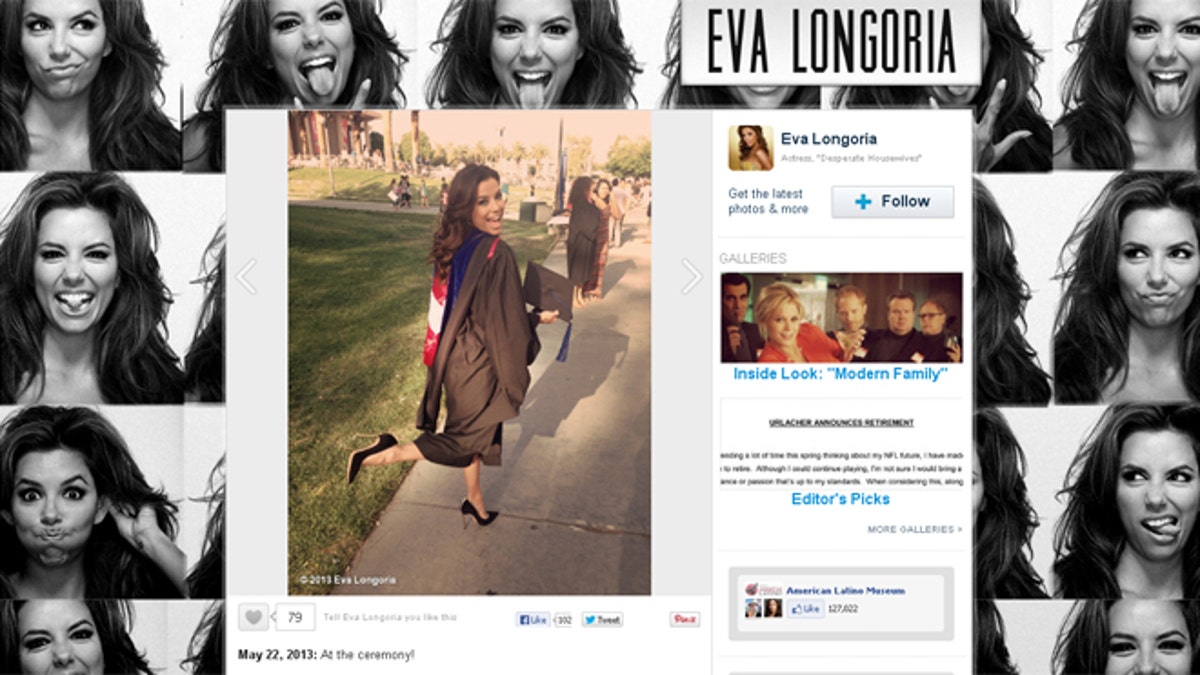Like American Latino Museum on Facebook

[805, 608]
